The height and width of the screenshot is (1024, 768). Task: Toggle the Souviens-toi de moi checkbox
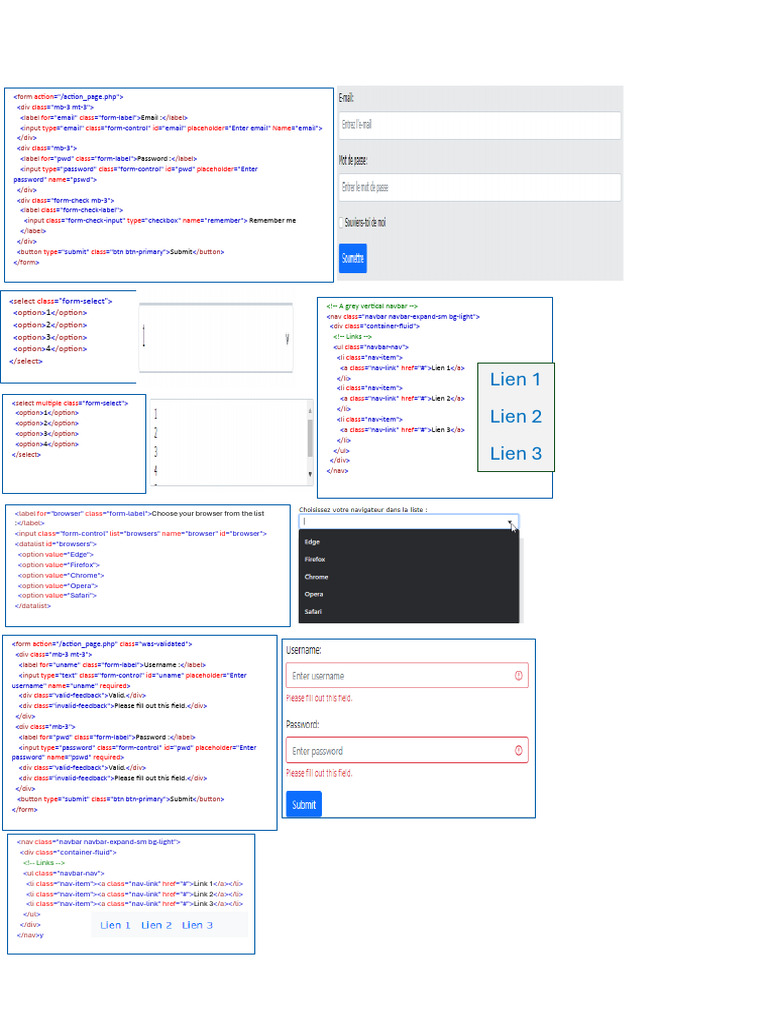pos(341,223)
